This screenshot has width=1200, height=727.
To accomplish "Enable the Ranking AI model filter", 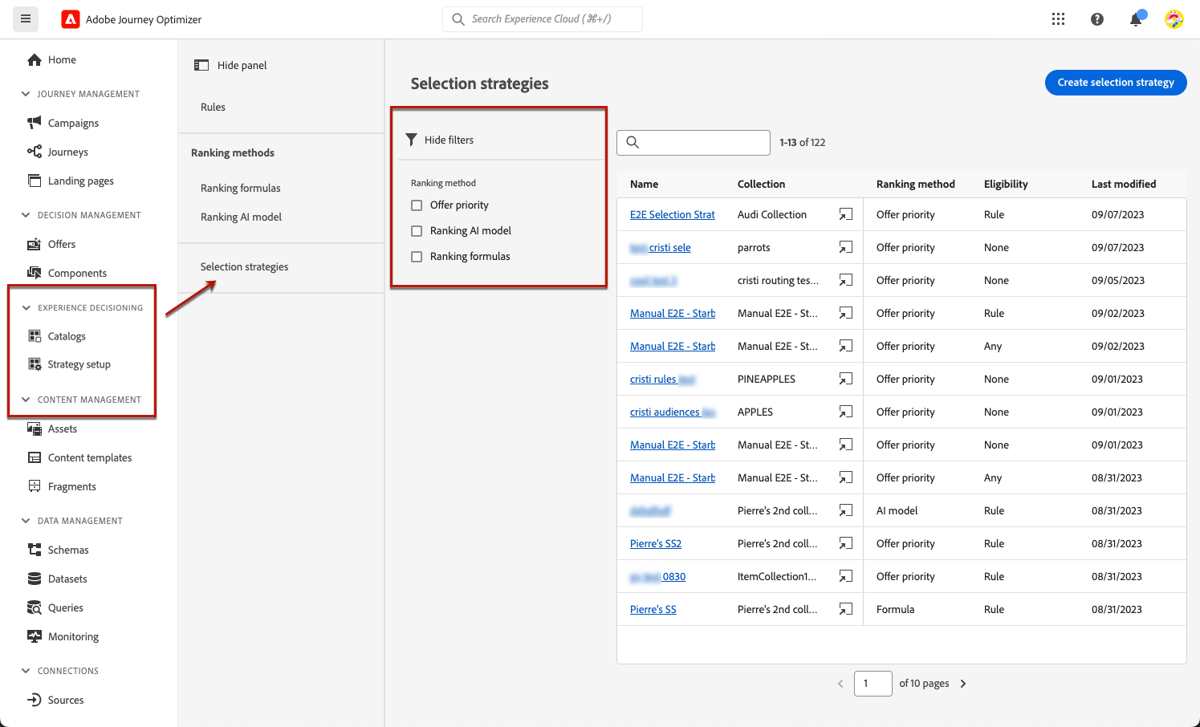I will pos(416,230).
